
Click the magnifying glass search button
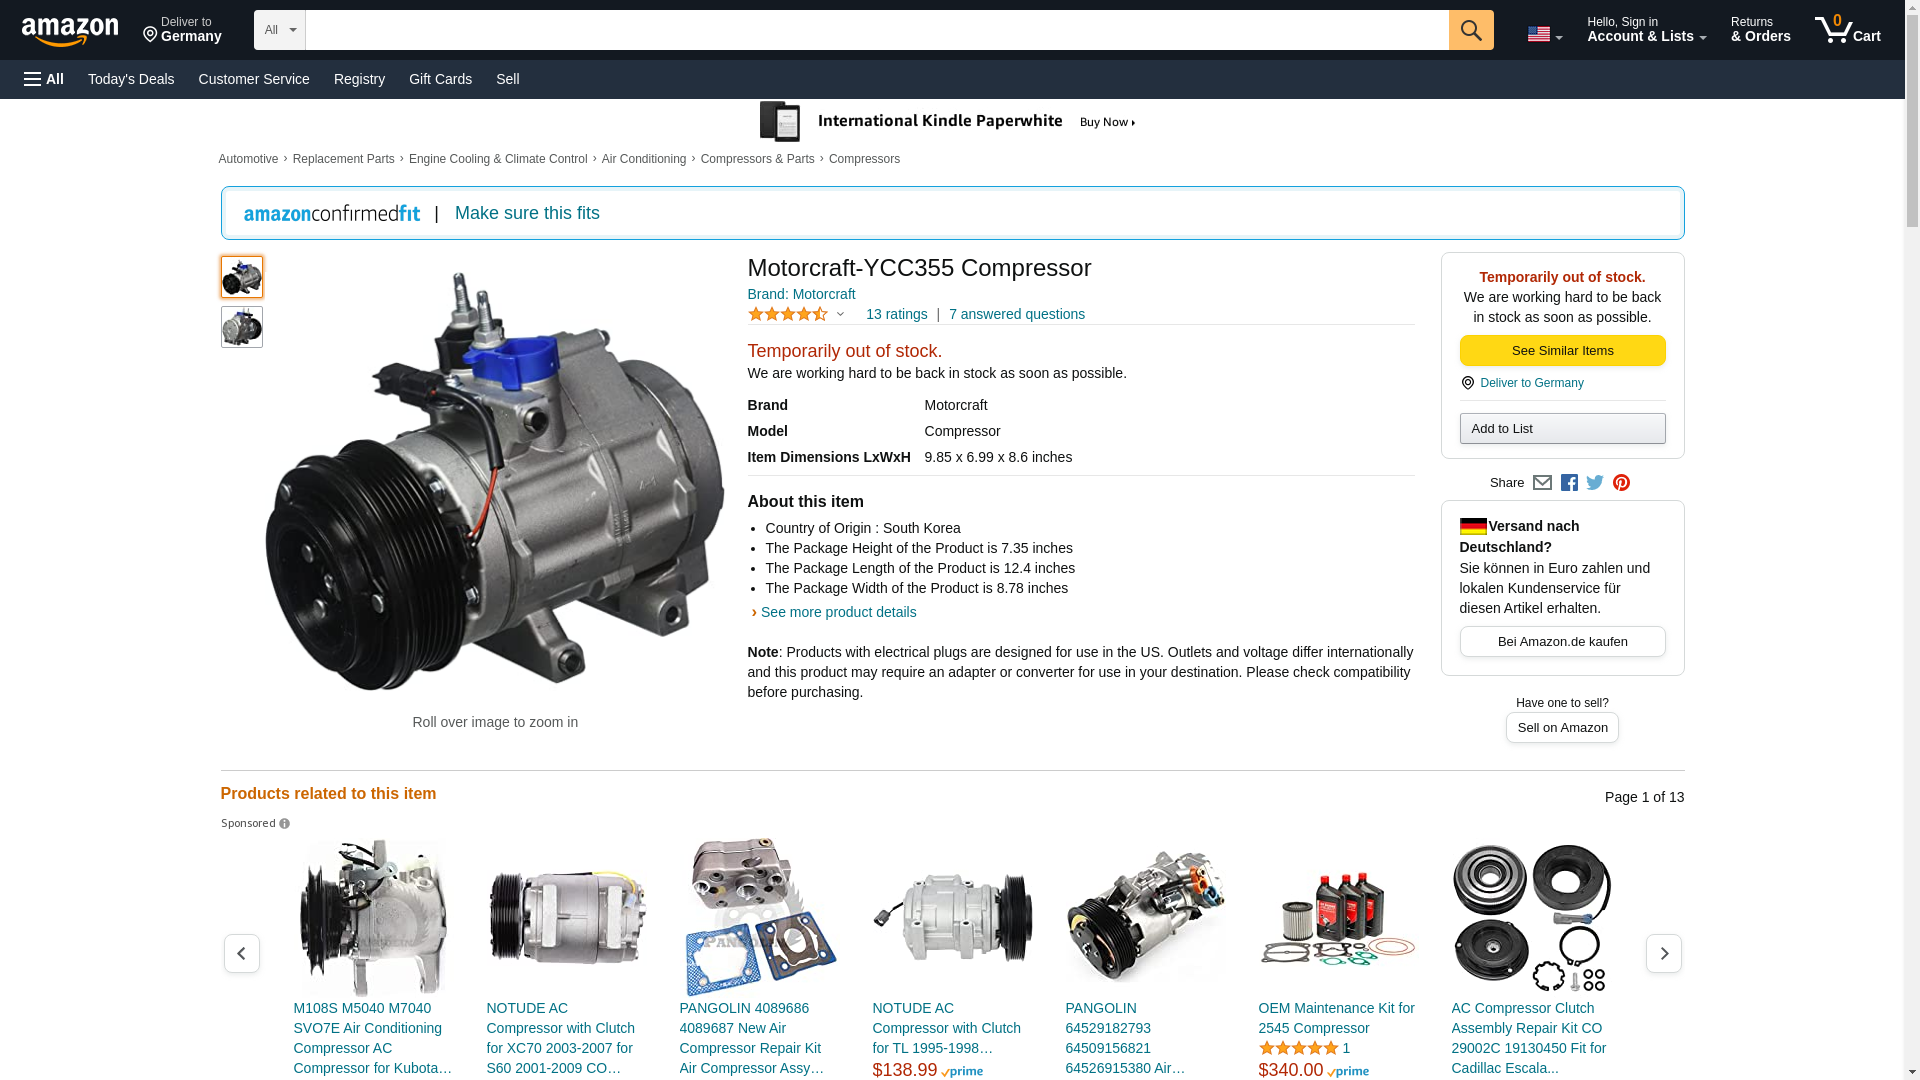click(x=1471, y=30)
